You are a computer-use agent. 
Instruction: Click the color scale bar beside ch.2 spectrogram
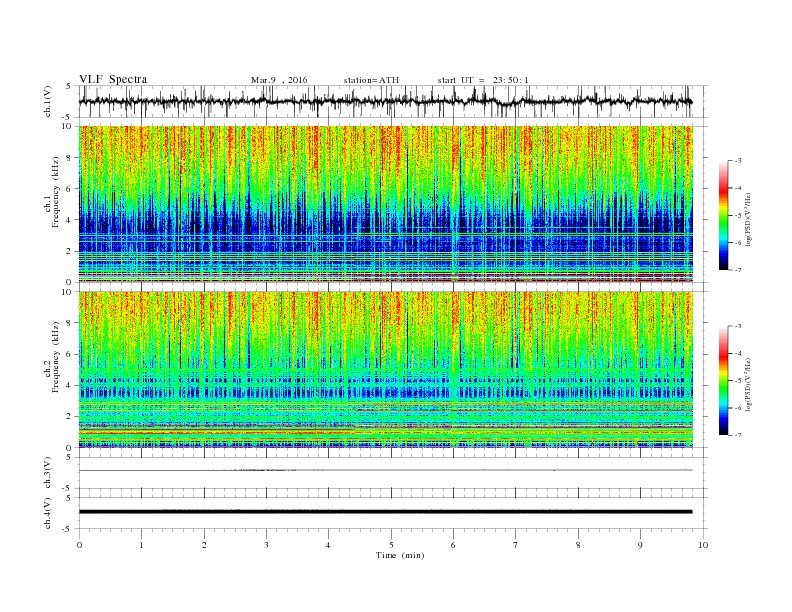pos(723,381)
